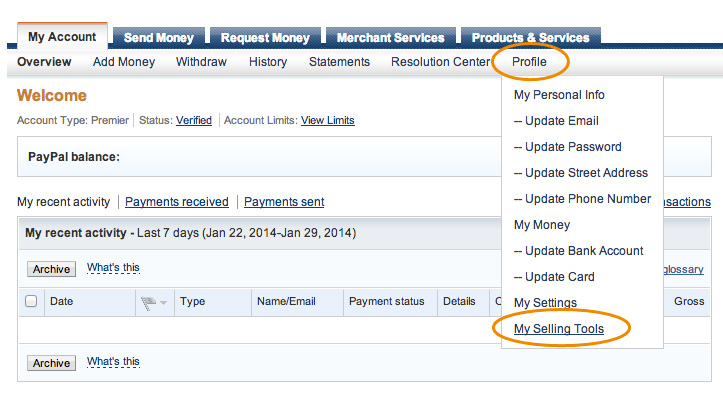Toggle the select-all checkbox beside Date
This screenshot has width=723, height=394.
pyautogui.click(x=31, y=301)
